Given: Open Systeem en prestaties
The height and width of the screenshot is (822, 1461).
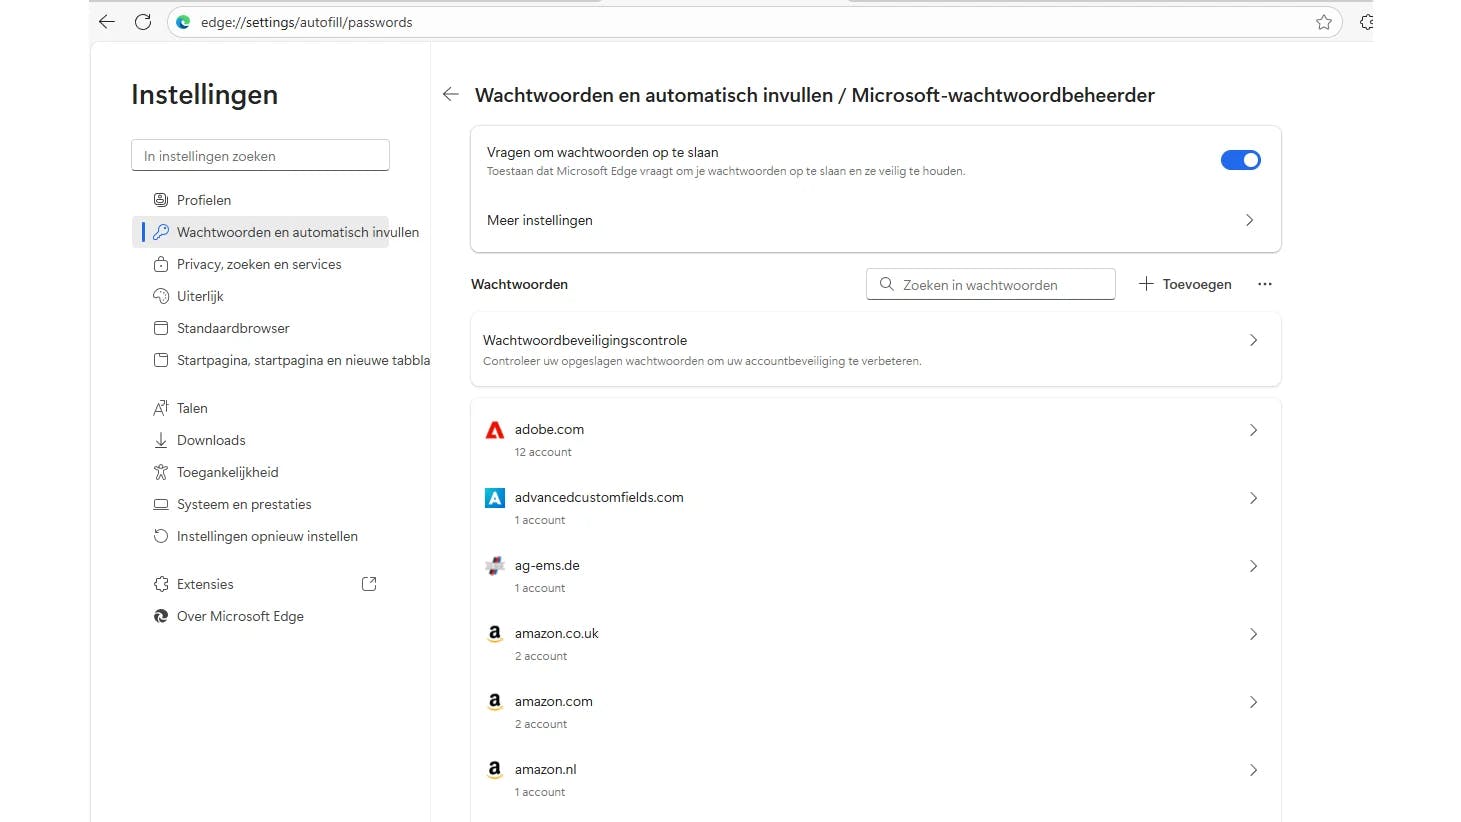Looking at the screenshot, I should point(260,504).
